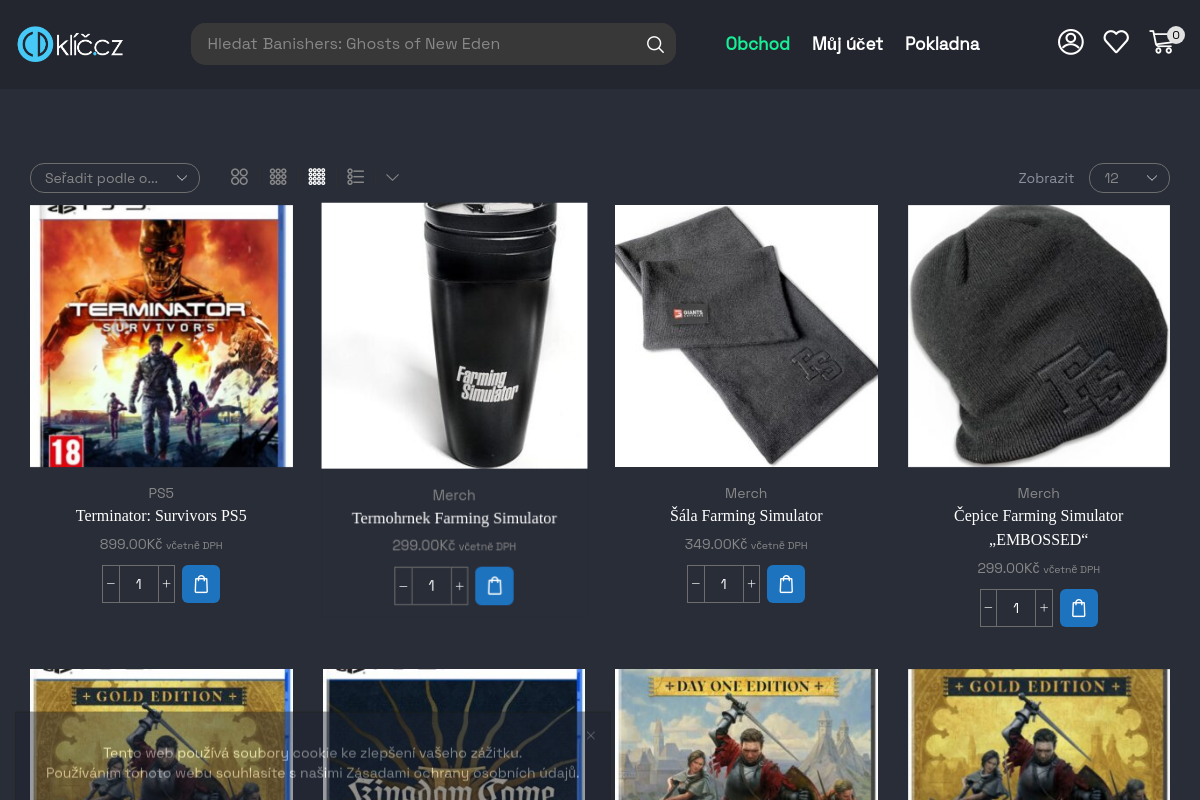The height and width of the screenshot is (800, 1200).
Task: Add Šála Farming Simulator to cart
Action: pyautogui.click(x=786, y=584)
